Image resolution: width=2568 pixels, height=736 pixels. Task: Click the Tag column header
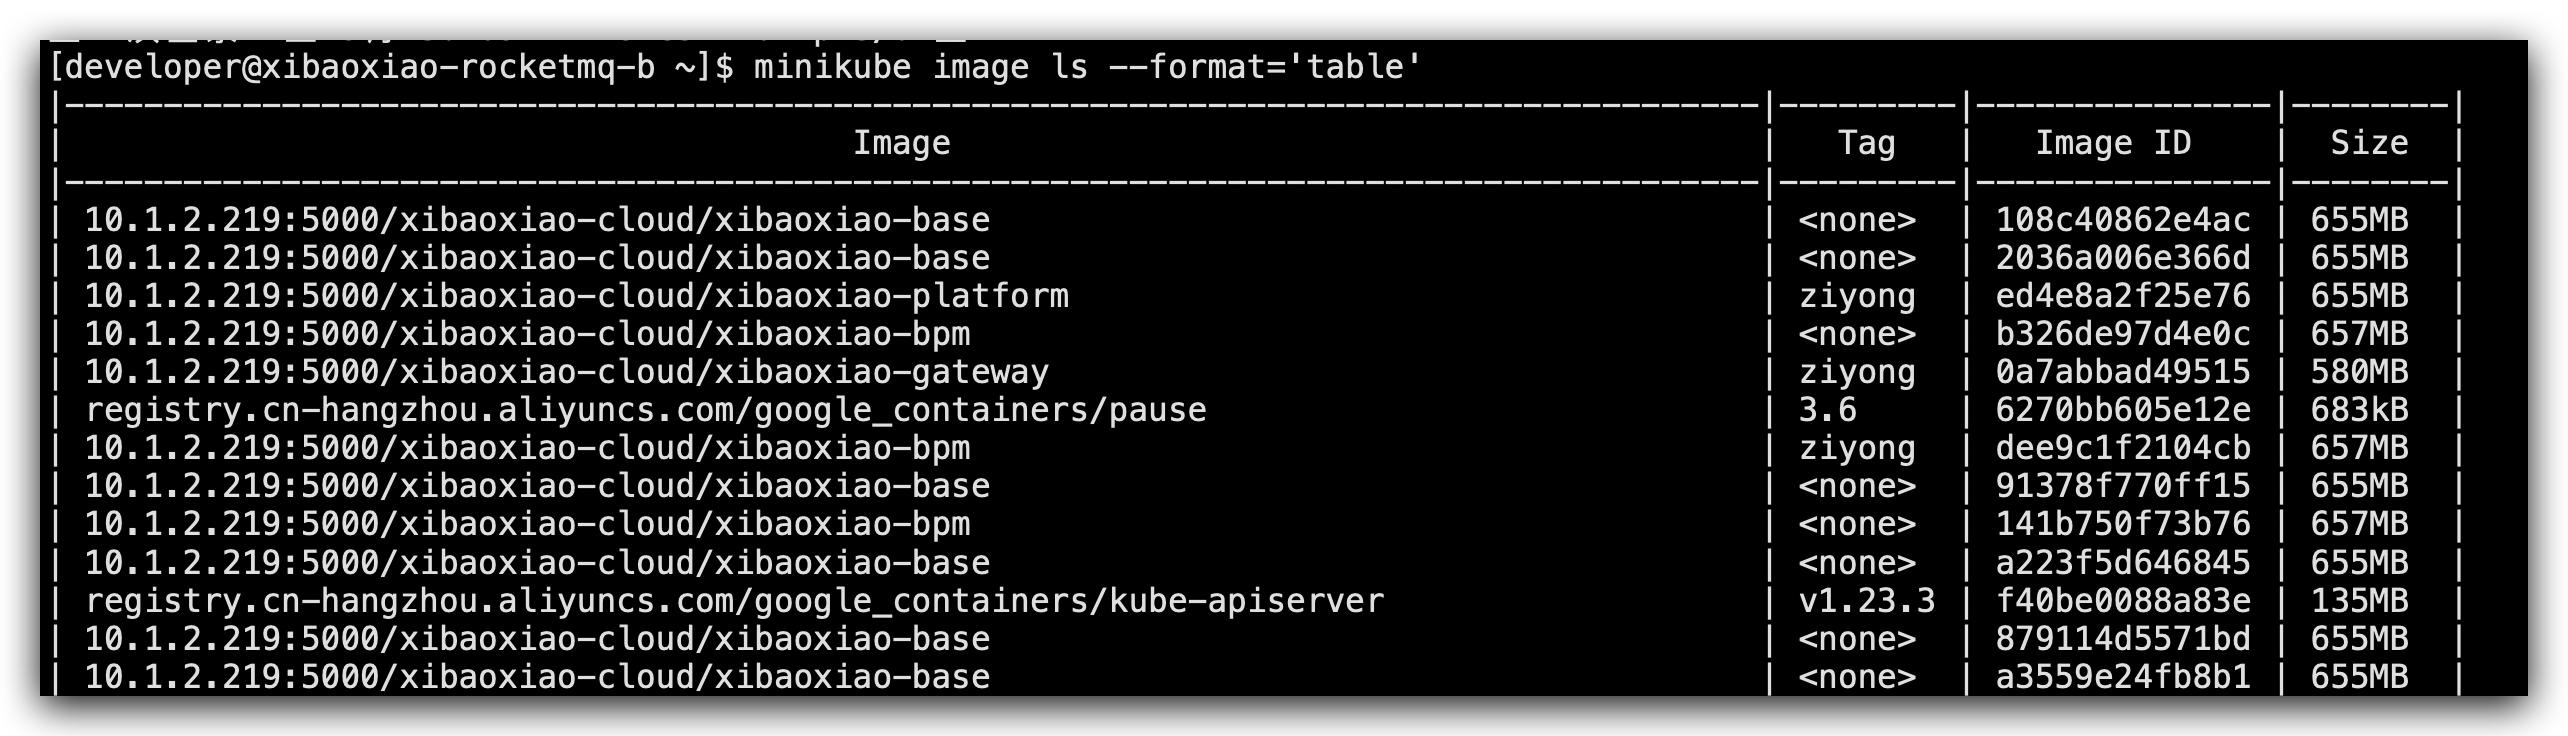tap(1866, 143)
